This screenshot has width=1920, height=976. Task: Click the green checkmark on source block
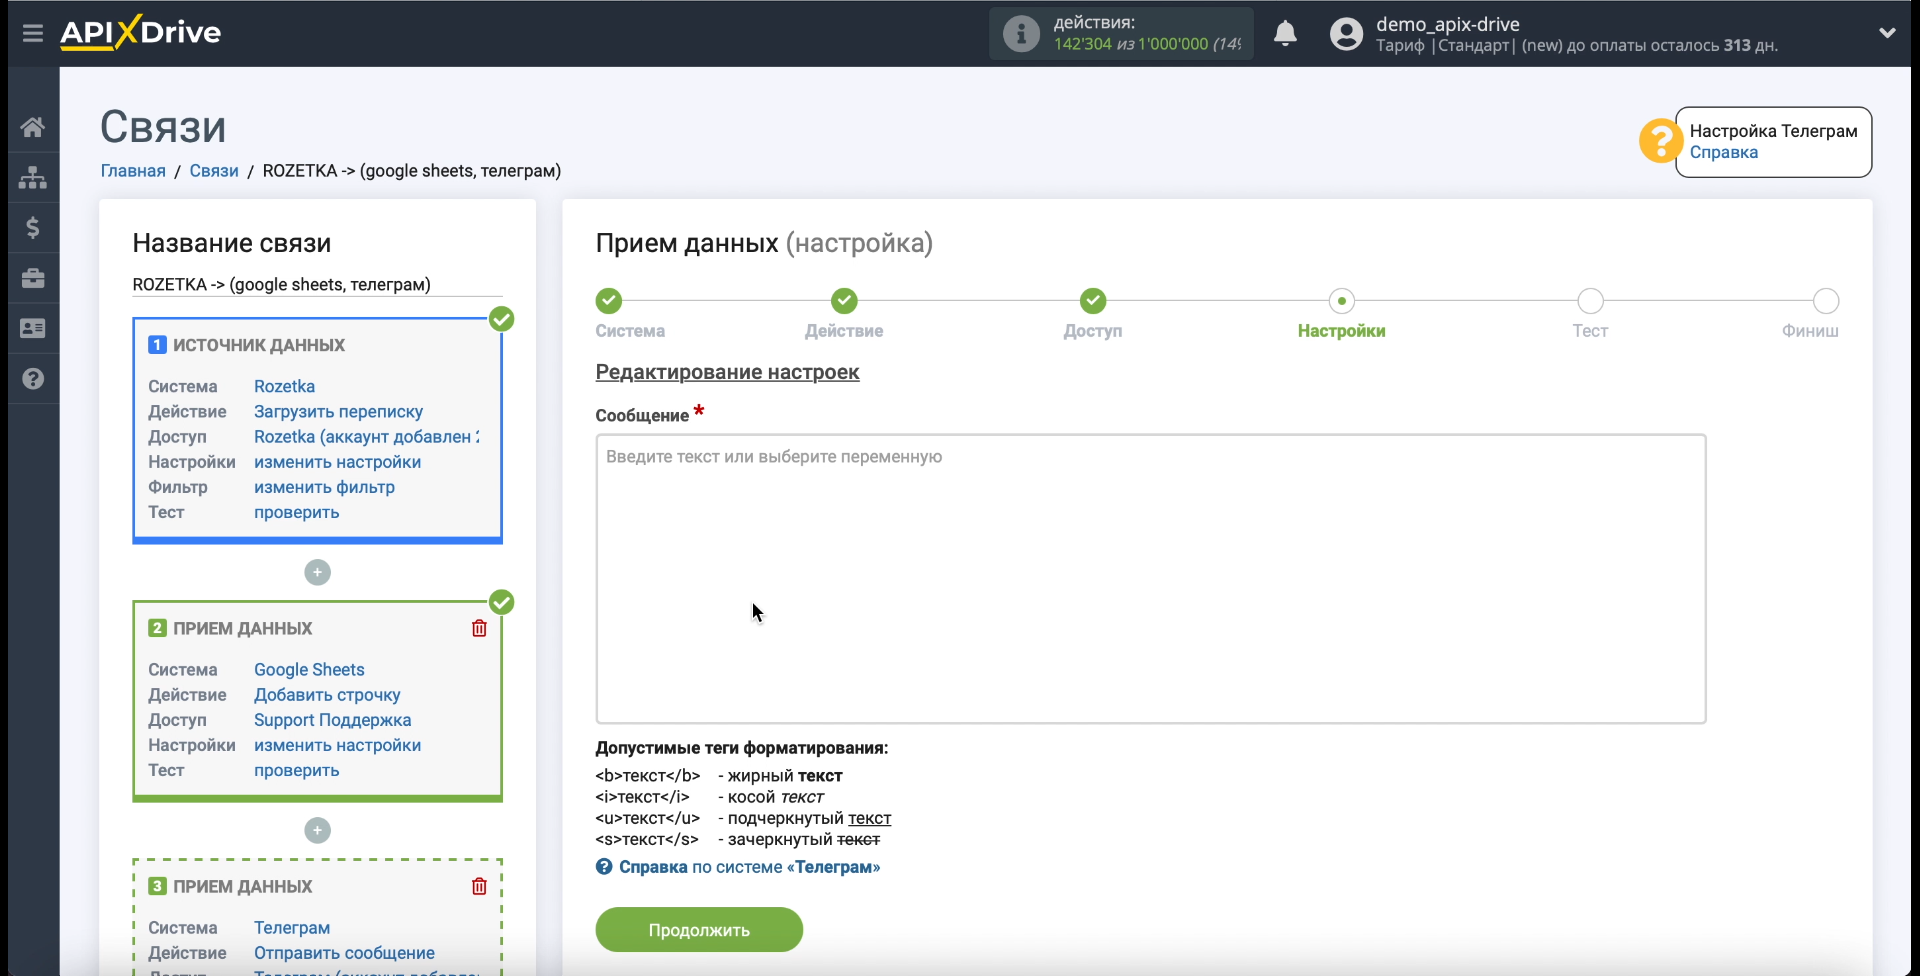(x=502, y=319)
